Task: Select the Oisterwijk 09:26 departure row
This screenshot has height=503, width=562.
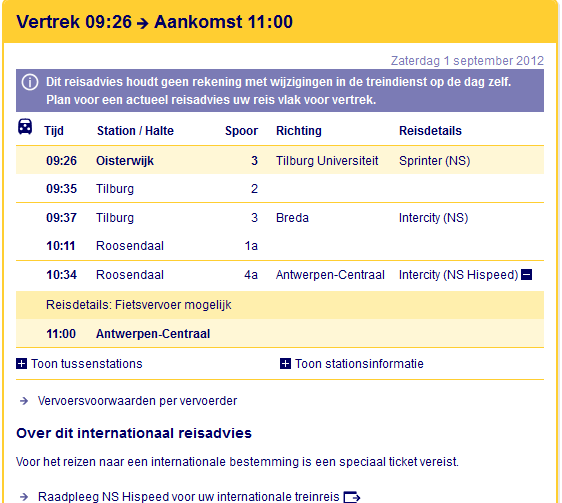Action: coord(280,160)
